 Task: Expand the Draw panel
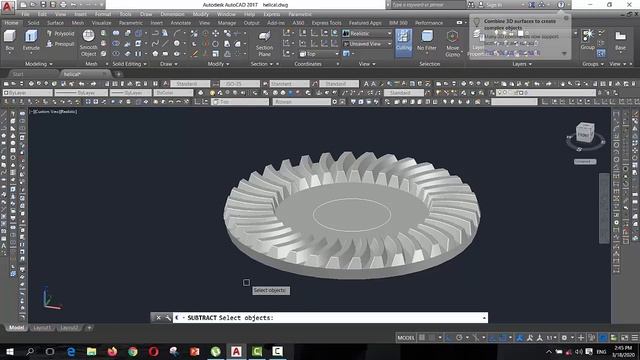click(x=169, y=64)
